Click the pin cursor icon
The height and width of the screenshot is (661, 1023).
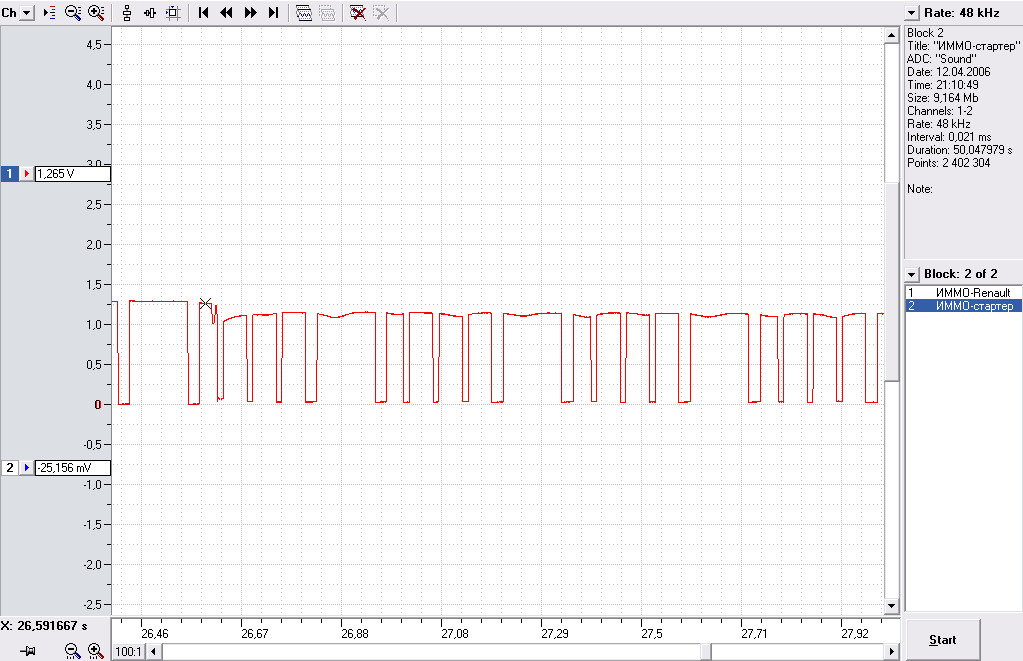[x=27, y=651]
